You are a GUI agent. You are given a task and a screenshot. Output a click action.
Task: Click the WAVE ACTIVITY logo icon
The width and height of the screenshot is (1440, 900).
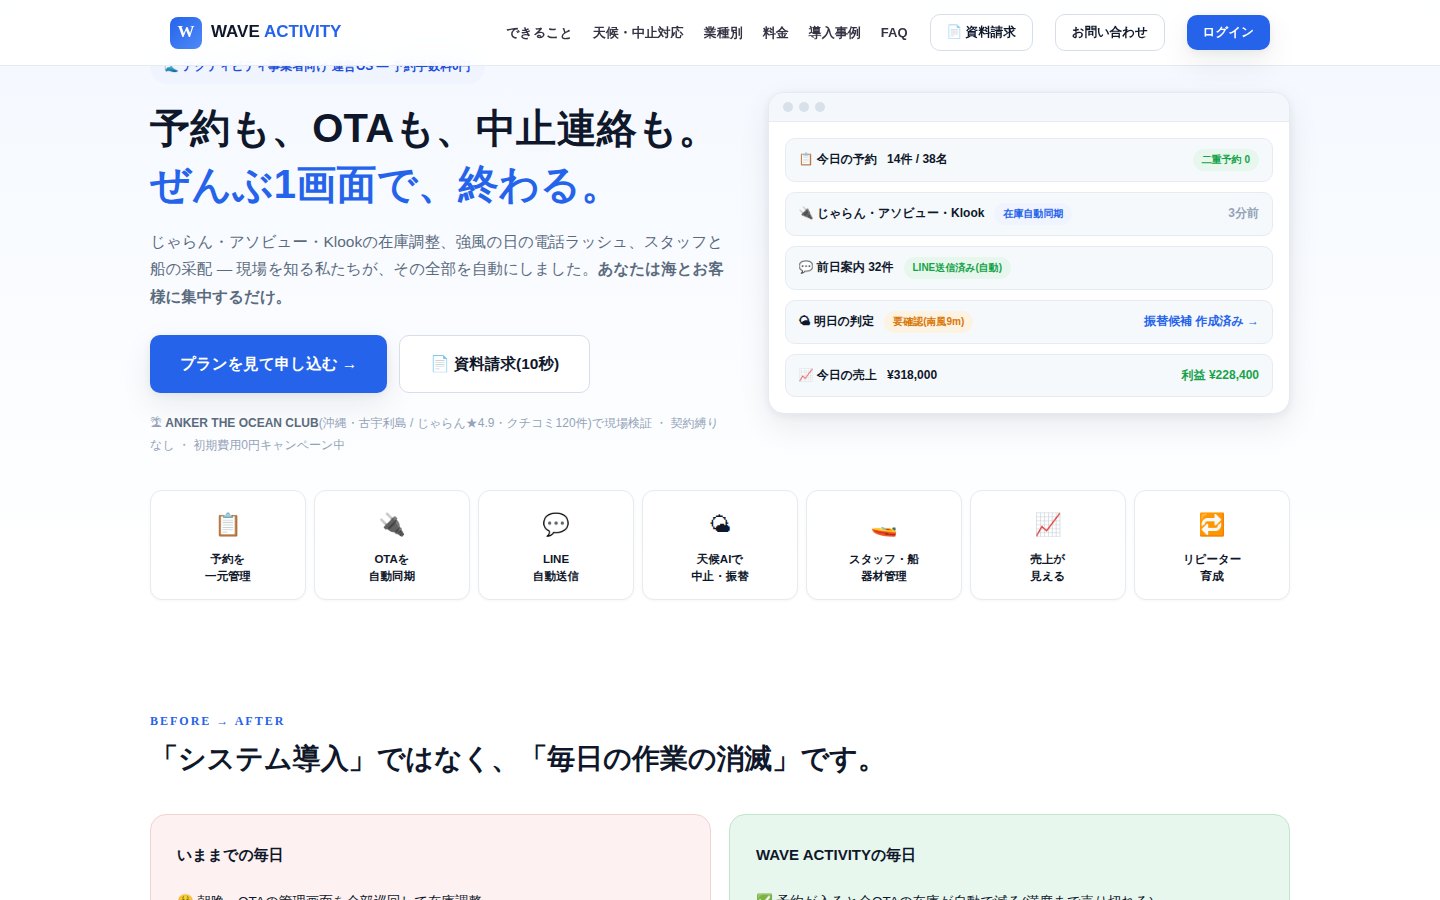coord(186,32)
